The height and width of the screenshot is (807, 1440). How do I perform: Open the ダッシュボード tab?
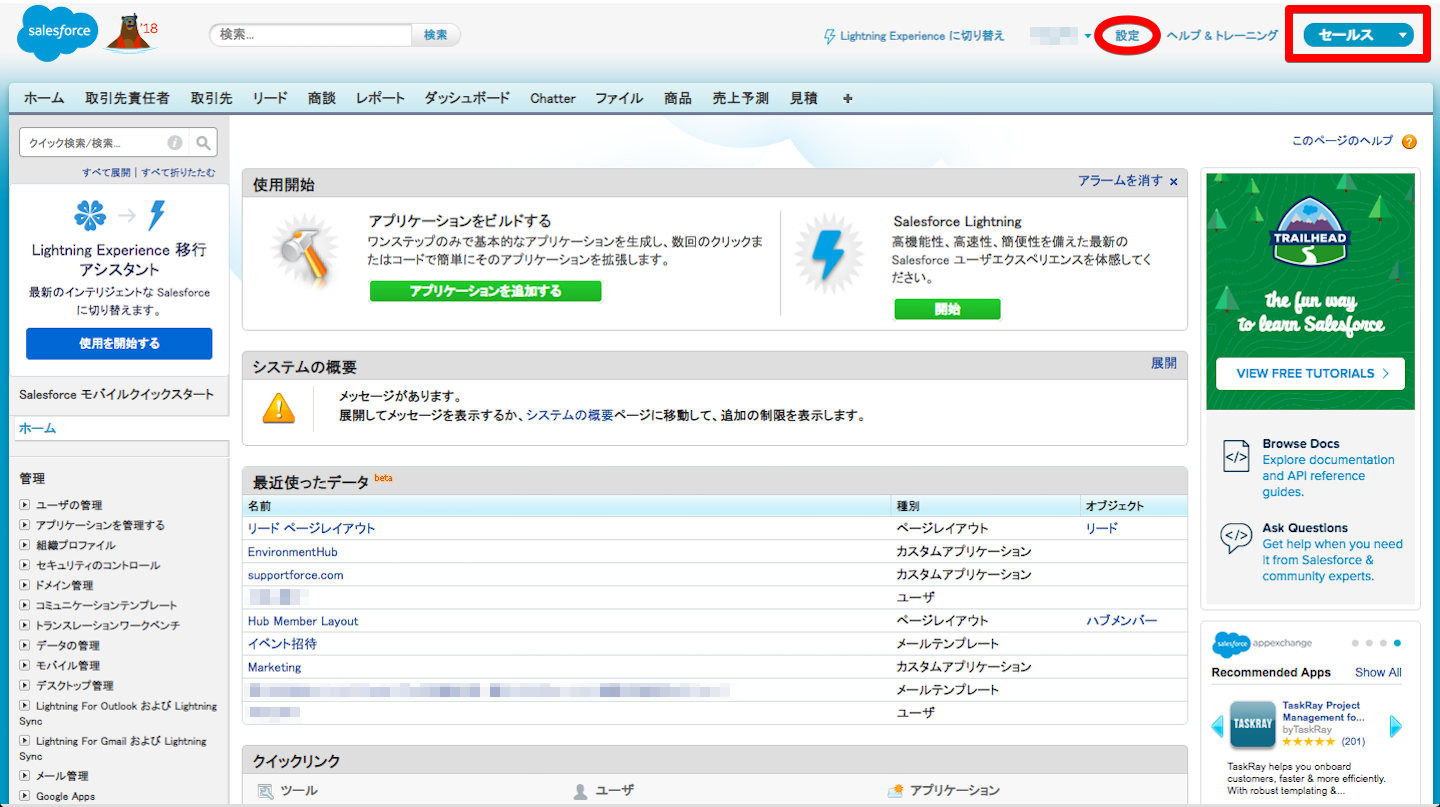click(x=467, y=98)
